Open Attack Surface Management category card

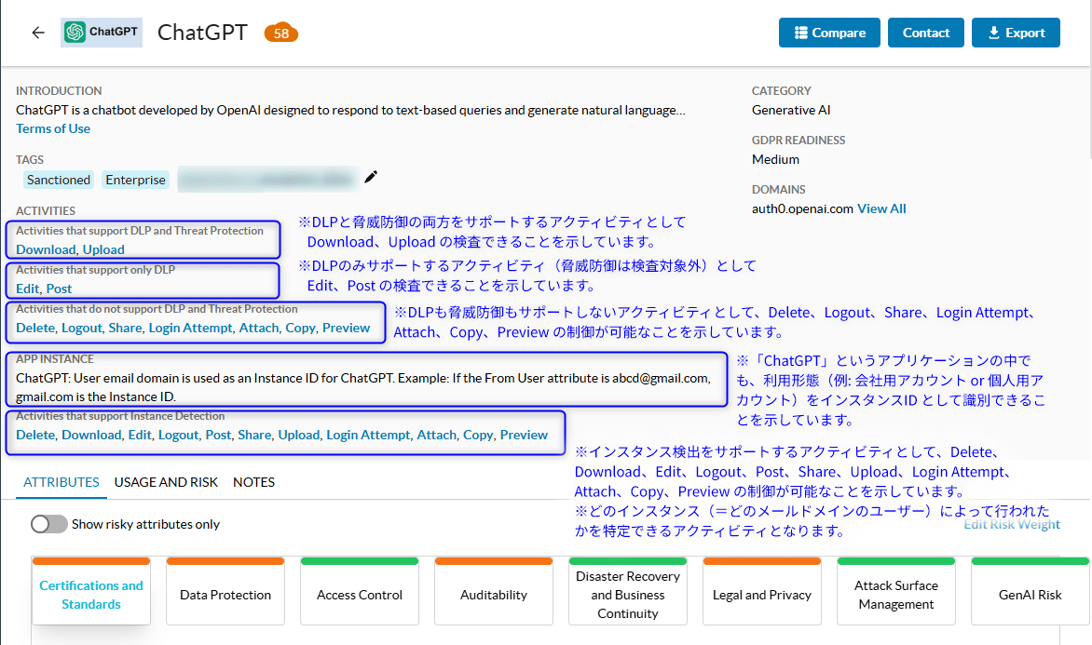896,594
